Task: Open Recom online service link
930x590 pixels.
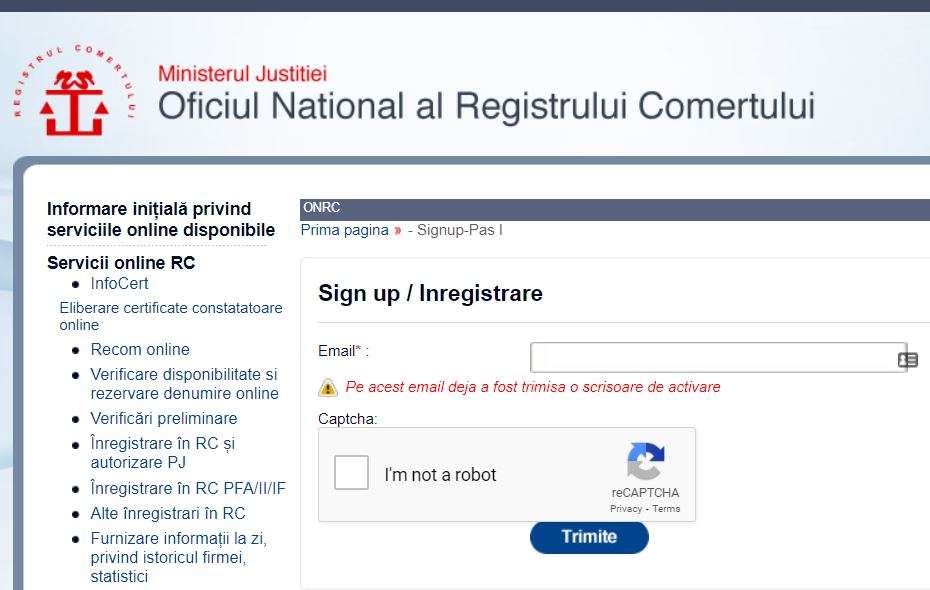Action: pyautogui.click(x=140, y=349)
